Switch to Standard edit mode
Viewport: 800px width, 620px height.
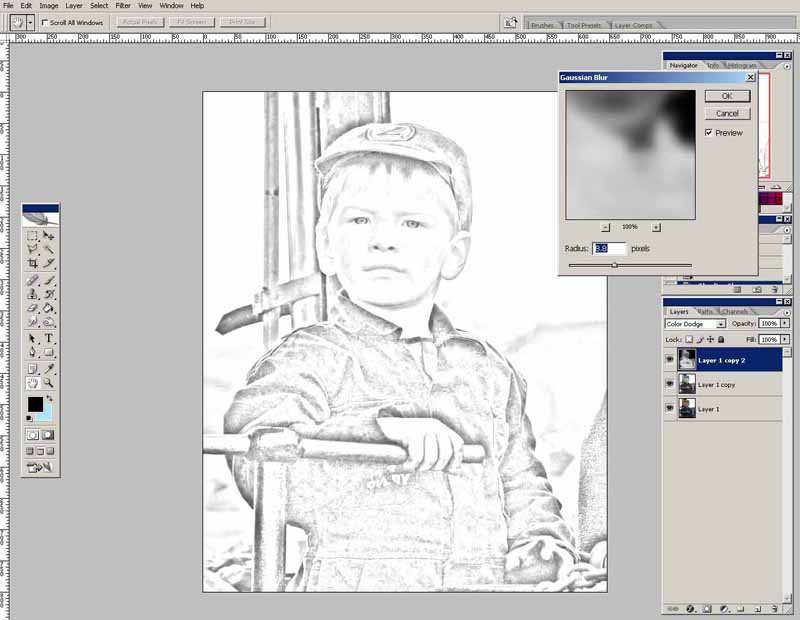click(x=33, y=435)
